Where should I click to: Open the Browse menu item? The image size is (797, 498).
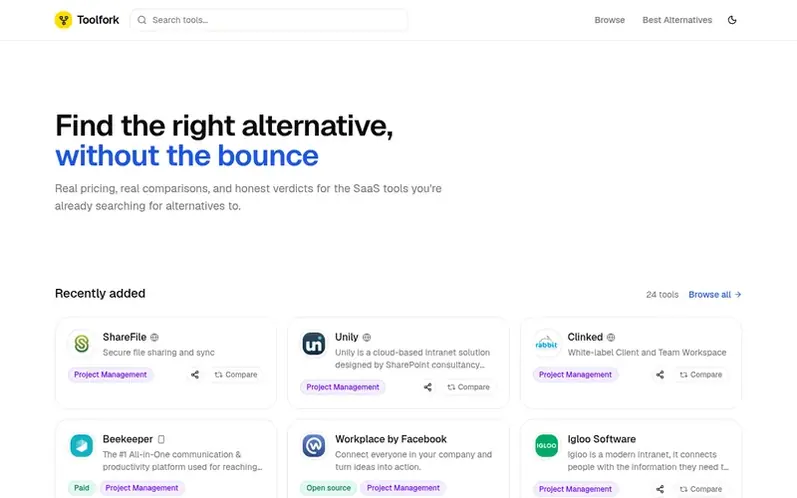coord(609,20)
